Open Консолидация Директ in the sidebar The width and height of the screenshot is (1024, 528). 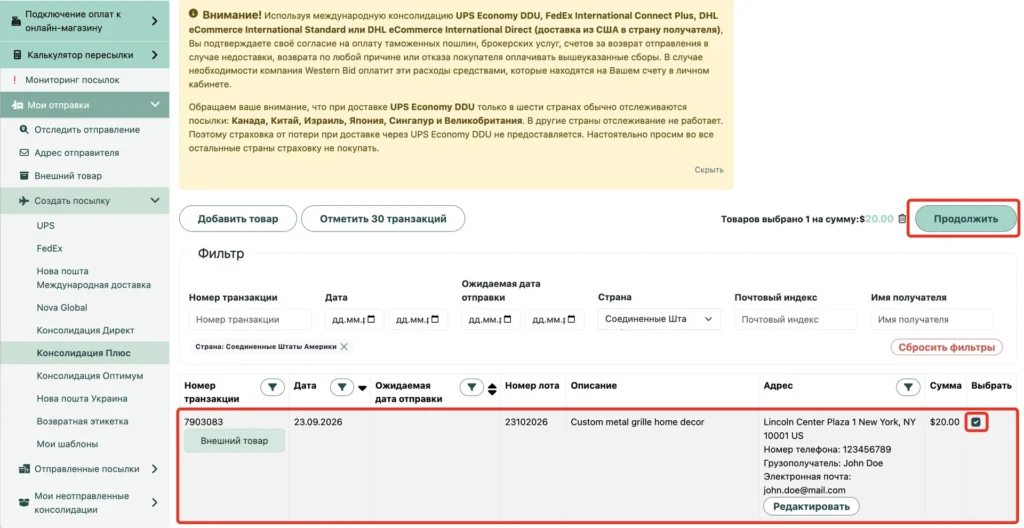[86, 330]
